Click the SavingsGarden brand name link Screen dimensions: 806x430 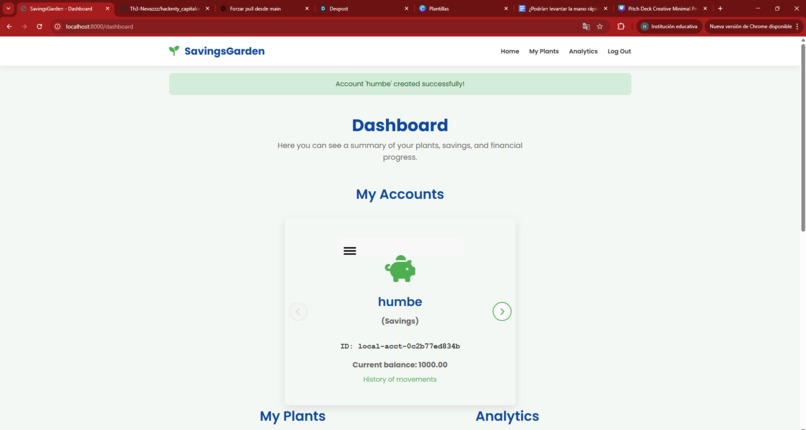pos(225,51)
